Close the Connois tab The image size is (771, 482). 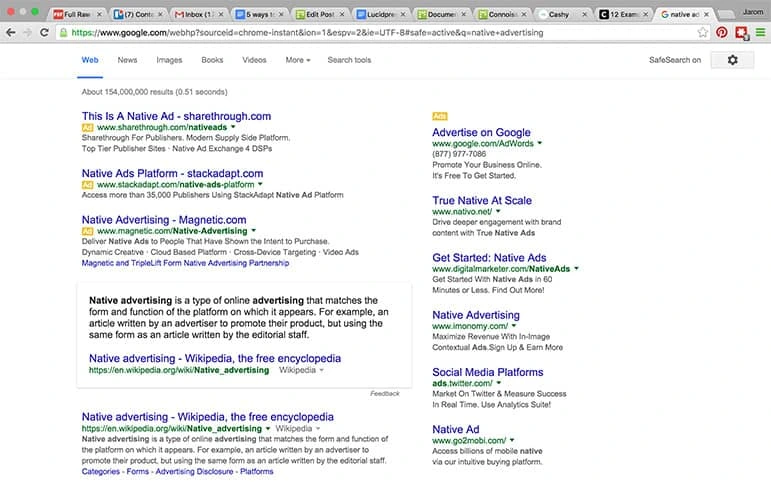pyautogui.click(x=524, y=14)
